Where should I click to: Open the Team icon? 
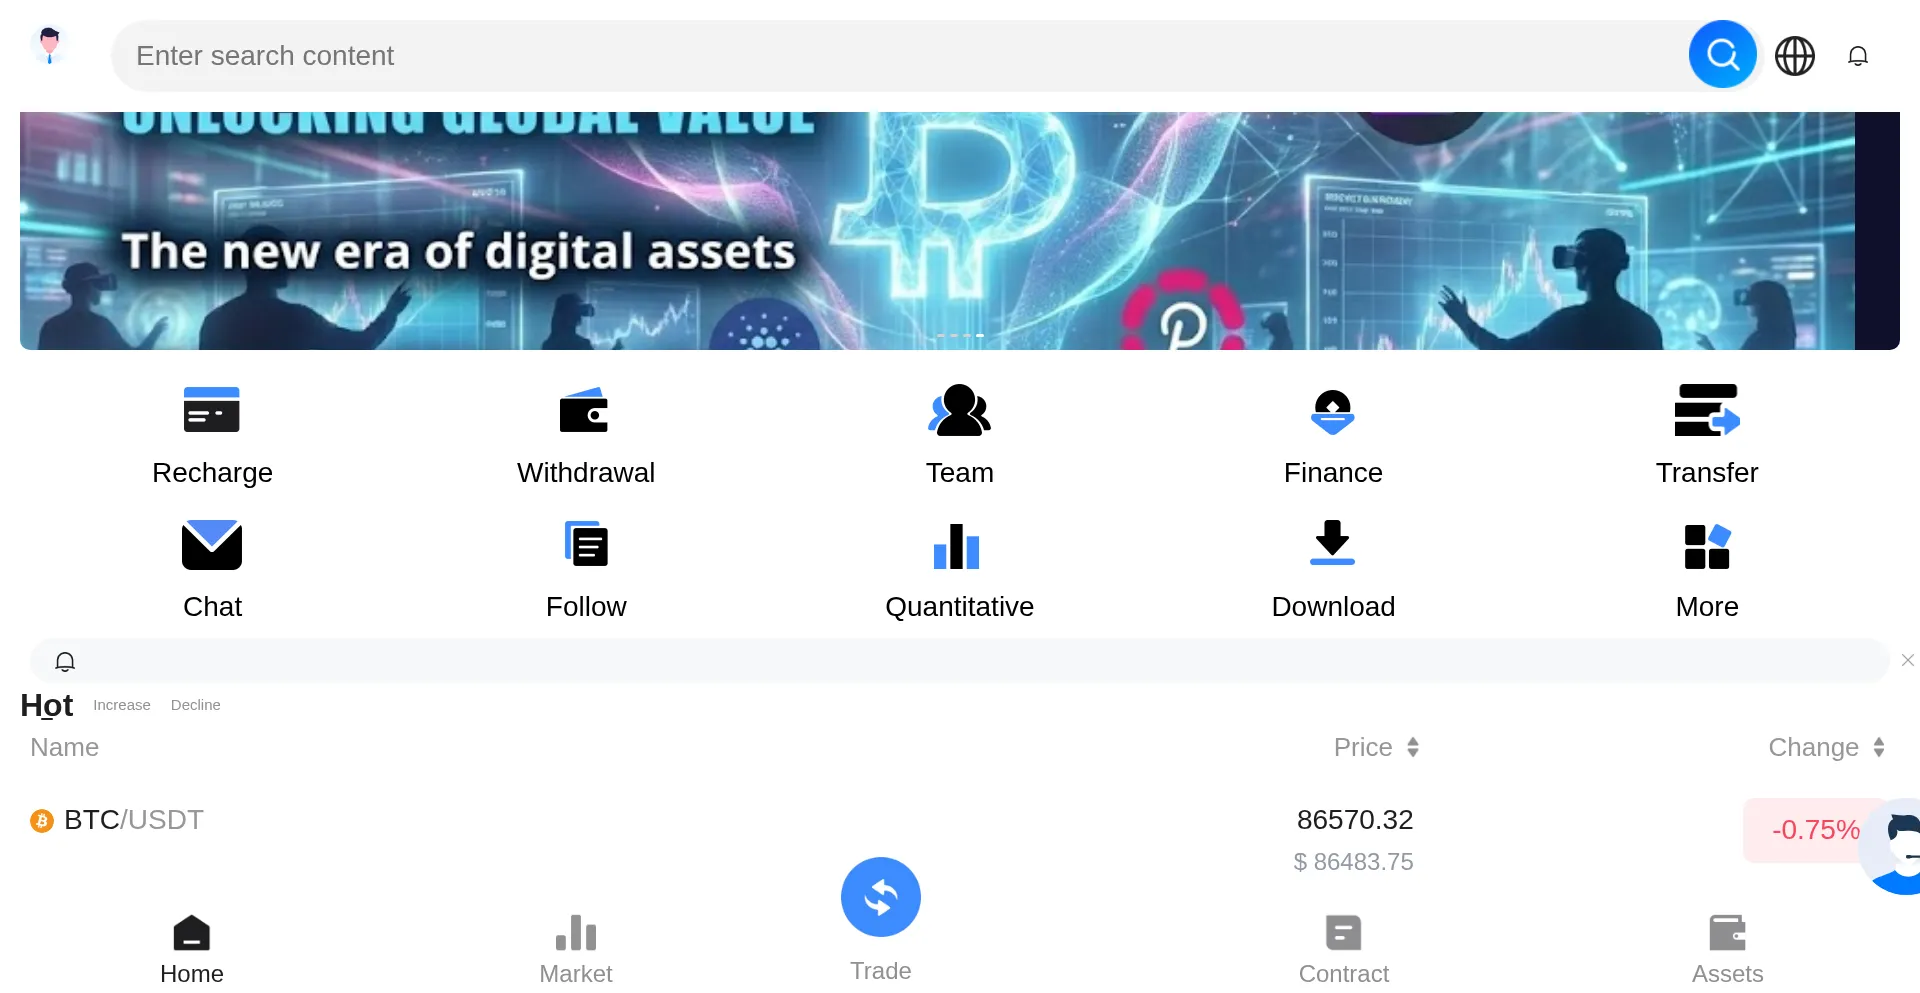pyautogui.click(x=959, y=410)
